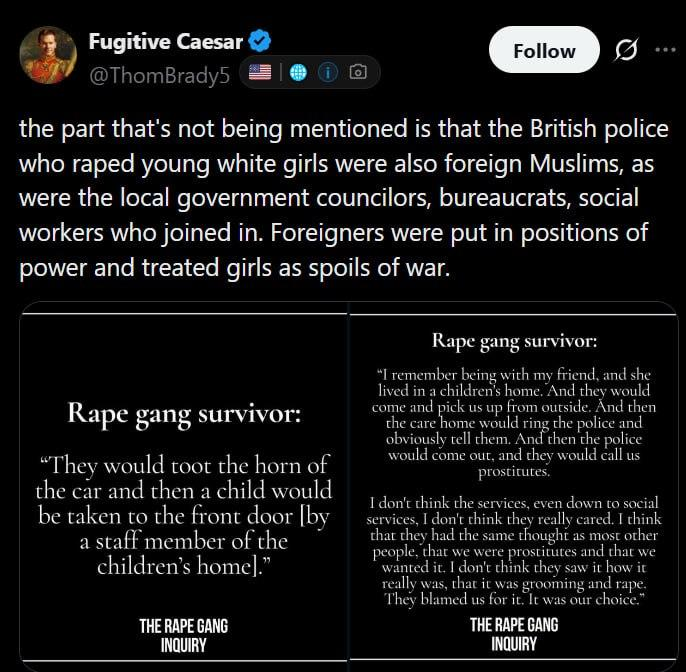This screenshot has height=672, width=686.
Task: Open the left attached quote image
Action: point(184,486)
